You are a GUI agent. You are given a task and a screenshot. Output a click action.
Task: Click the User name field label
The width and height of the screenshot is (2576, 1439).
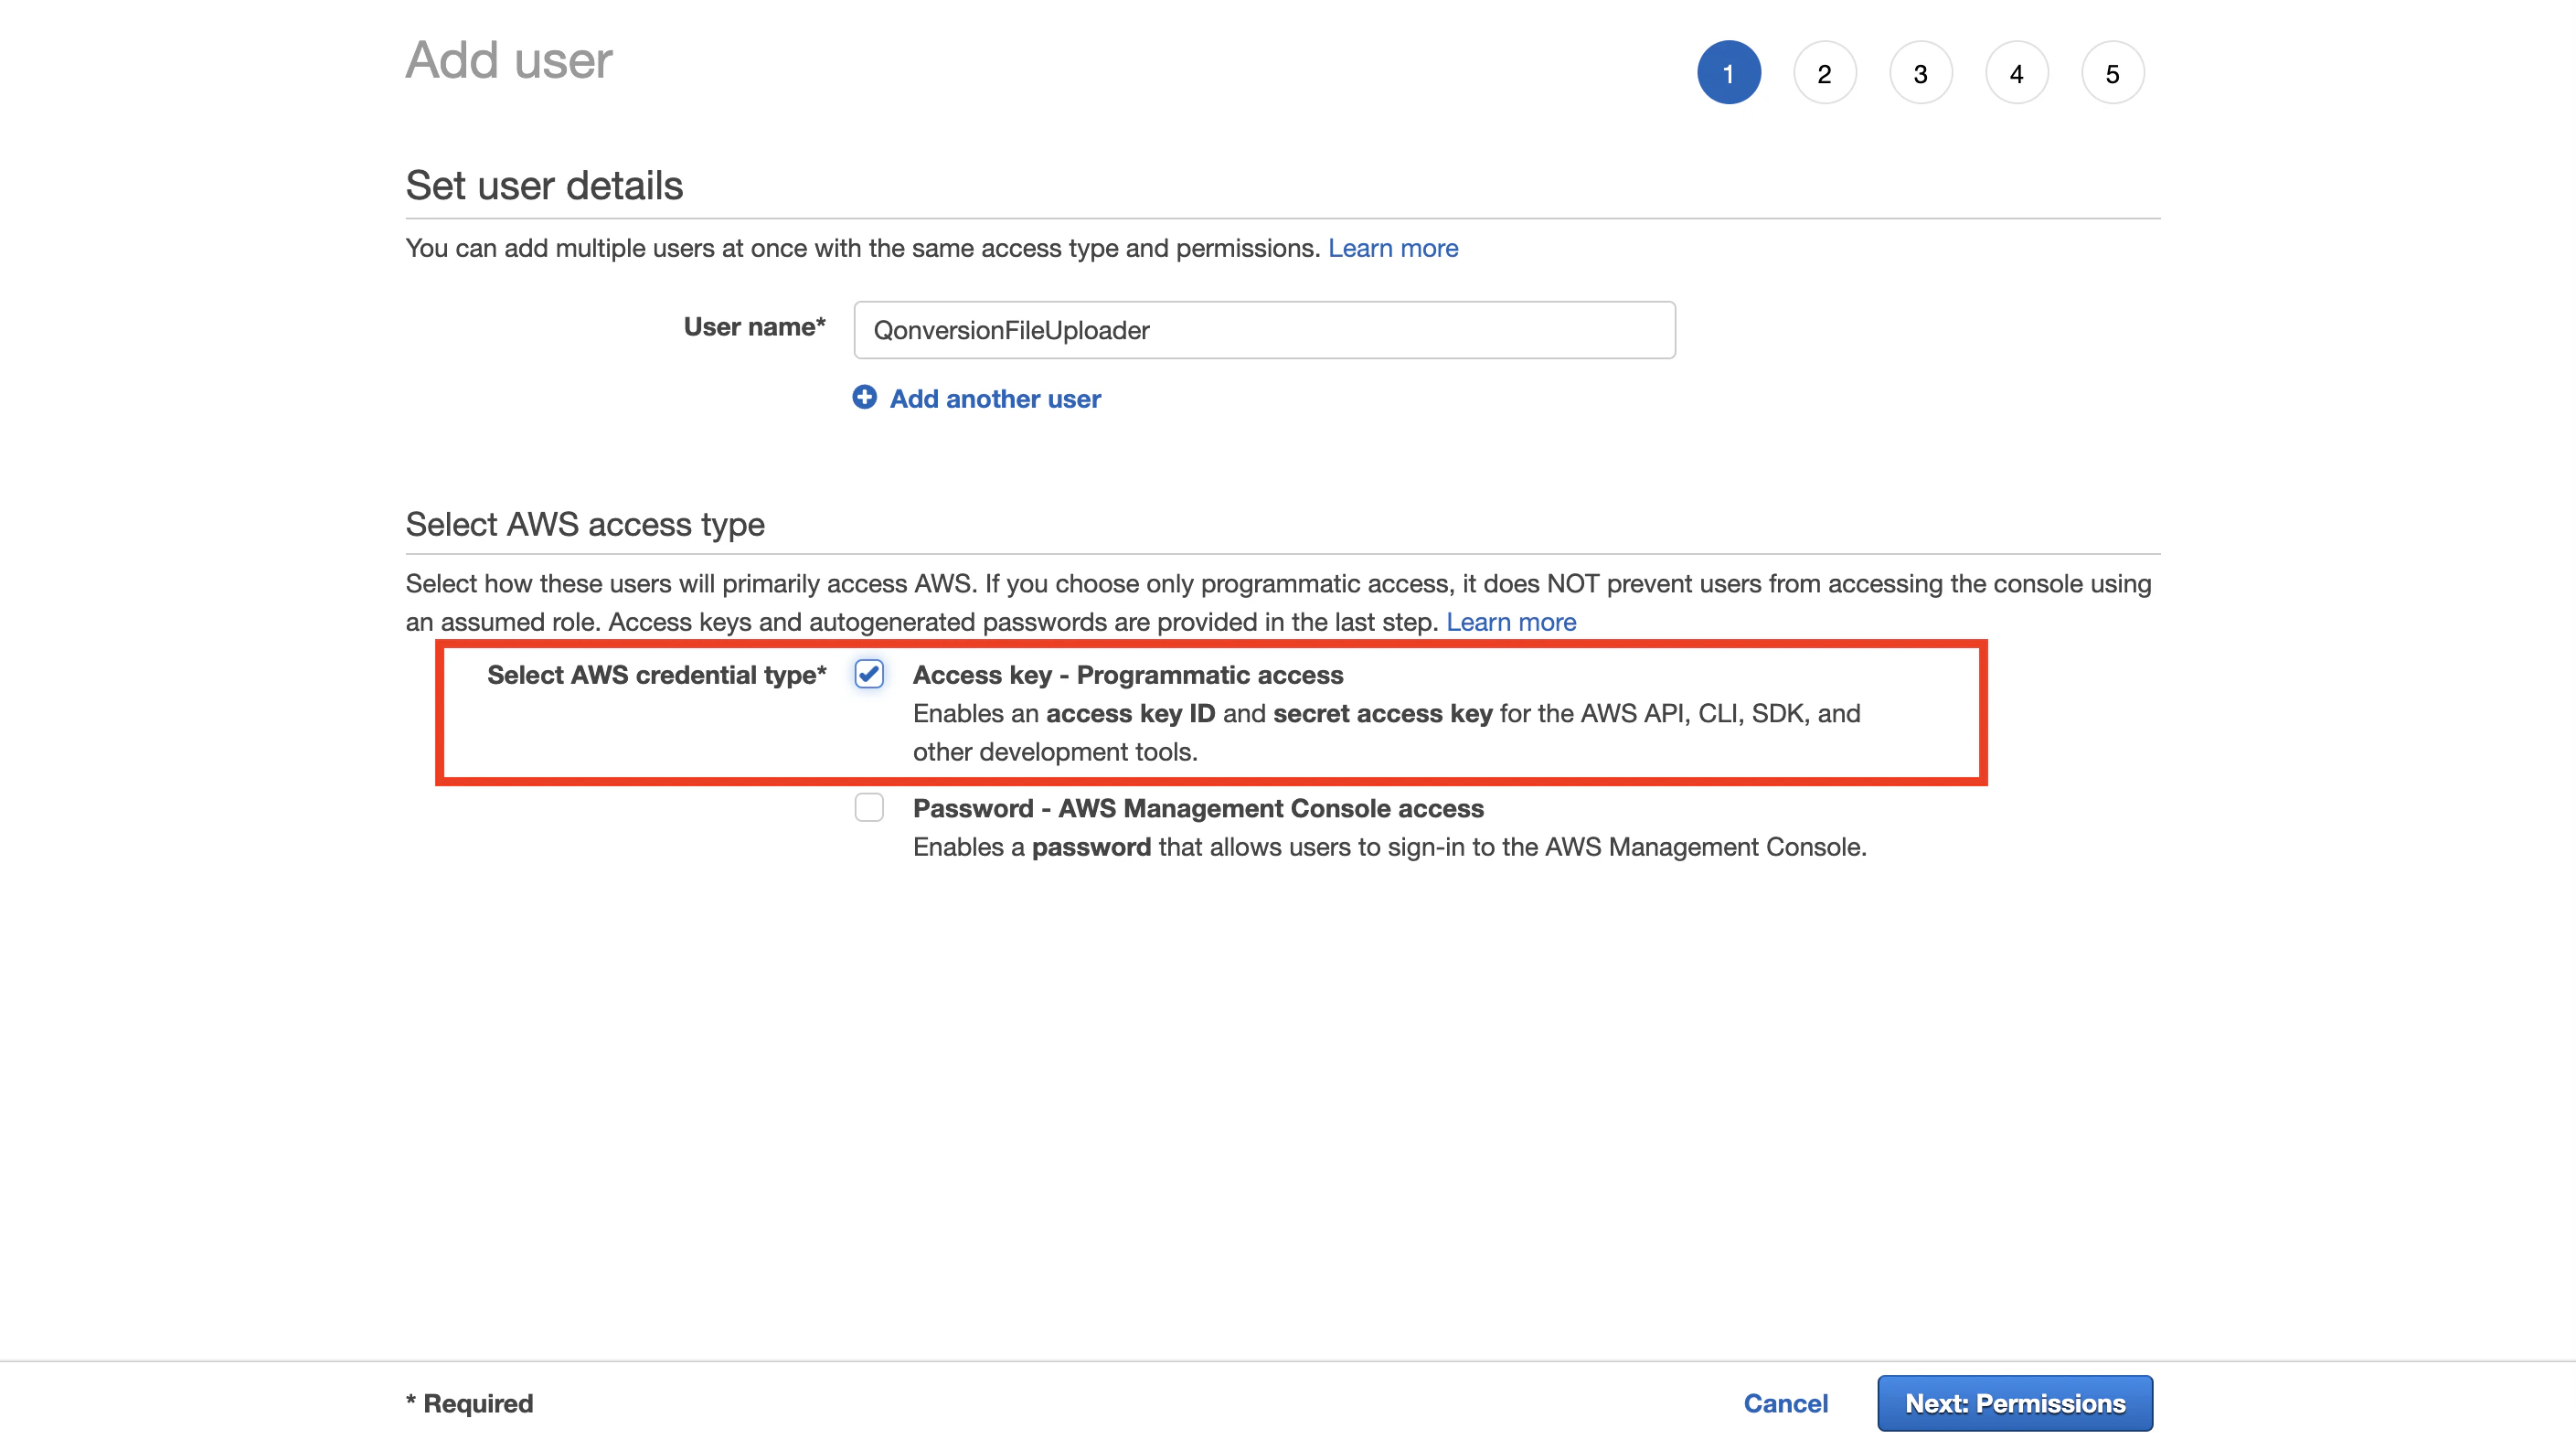[x=754, y=327]
